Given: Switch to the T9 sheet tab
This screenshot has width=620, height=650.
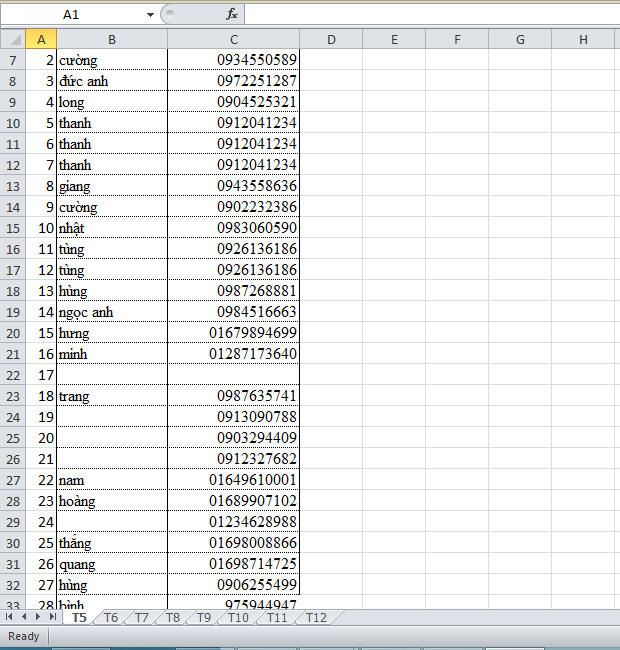Looking at the screenshot, I should tap(204, 618).
